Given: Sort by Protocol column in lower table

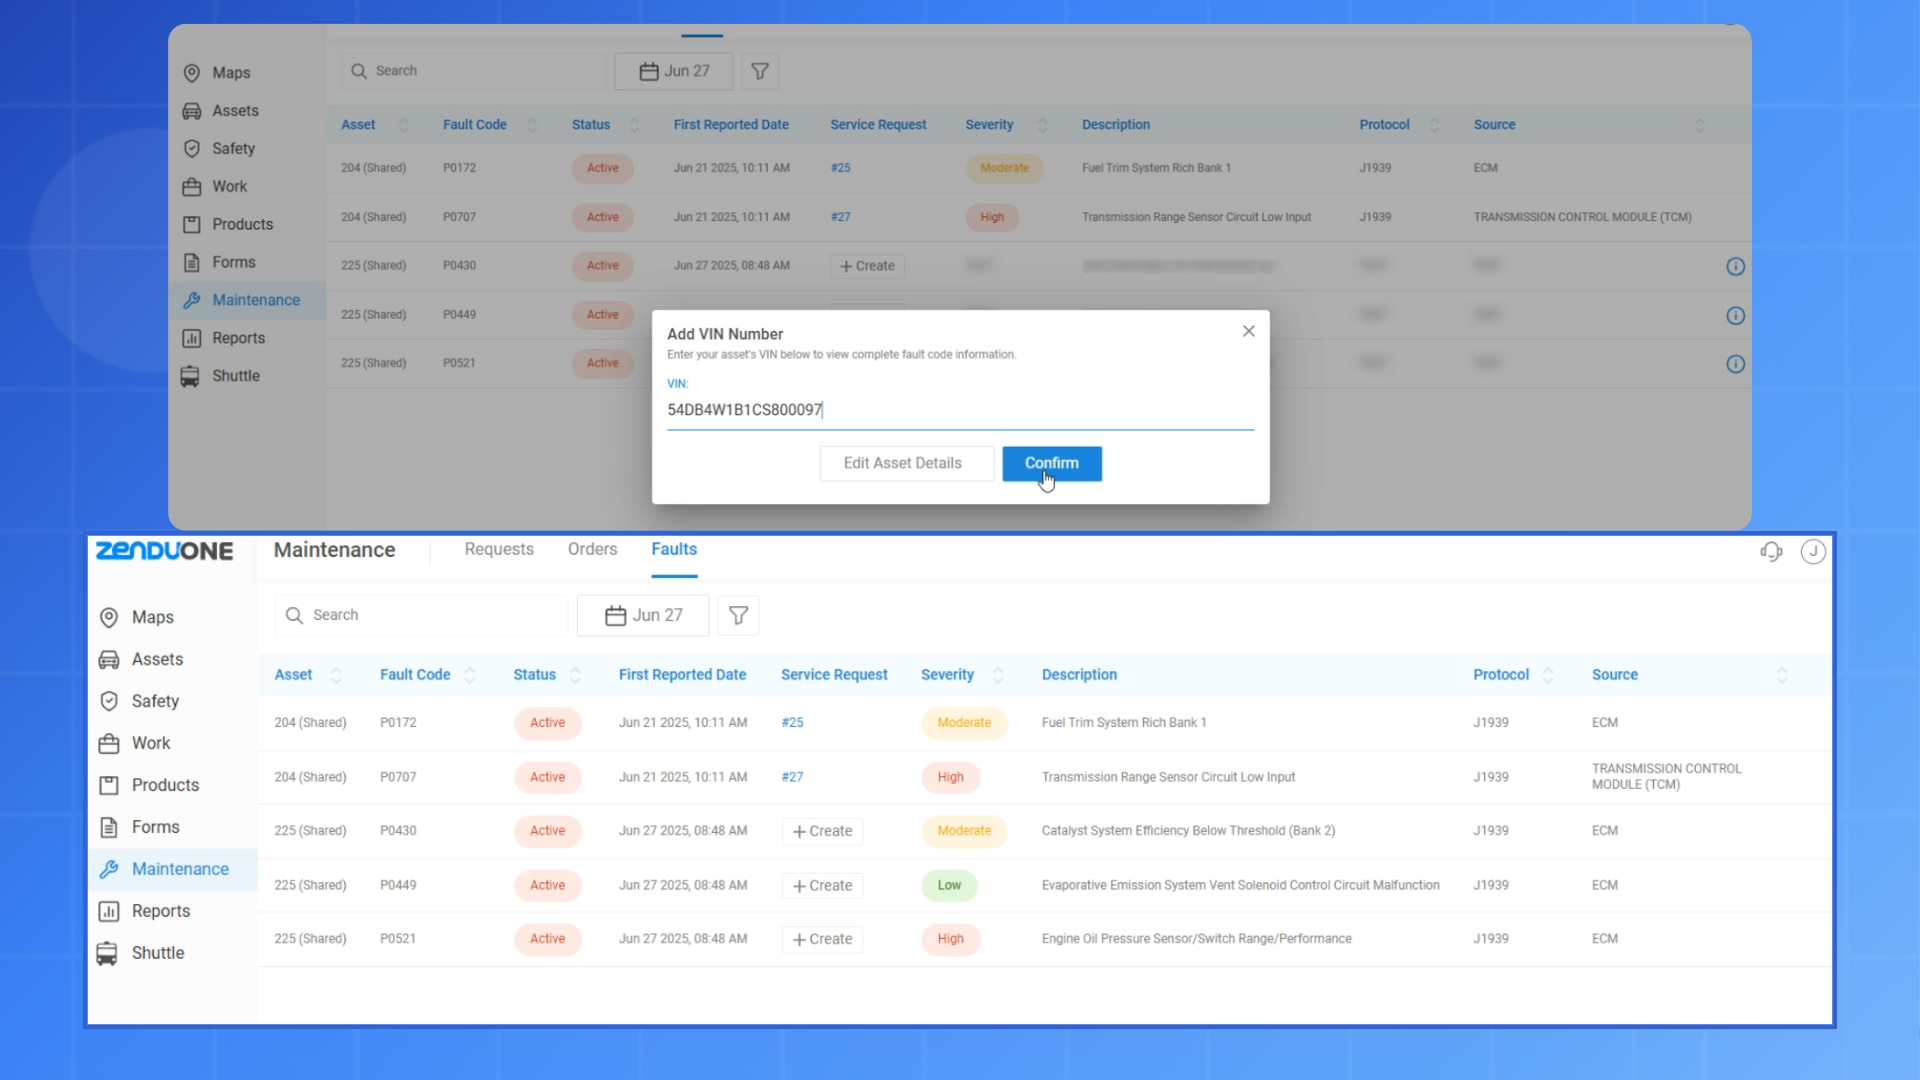Looking at the screenshot, I should click(x=1547, y=675).
